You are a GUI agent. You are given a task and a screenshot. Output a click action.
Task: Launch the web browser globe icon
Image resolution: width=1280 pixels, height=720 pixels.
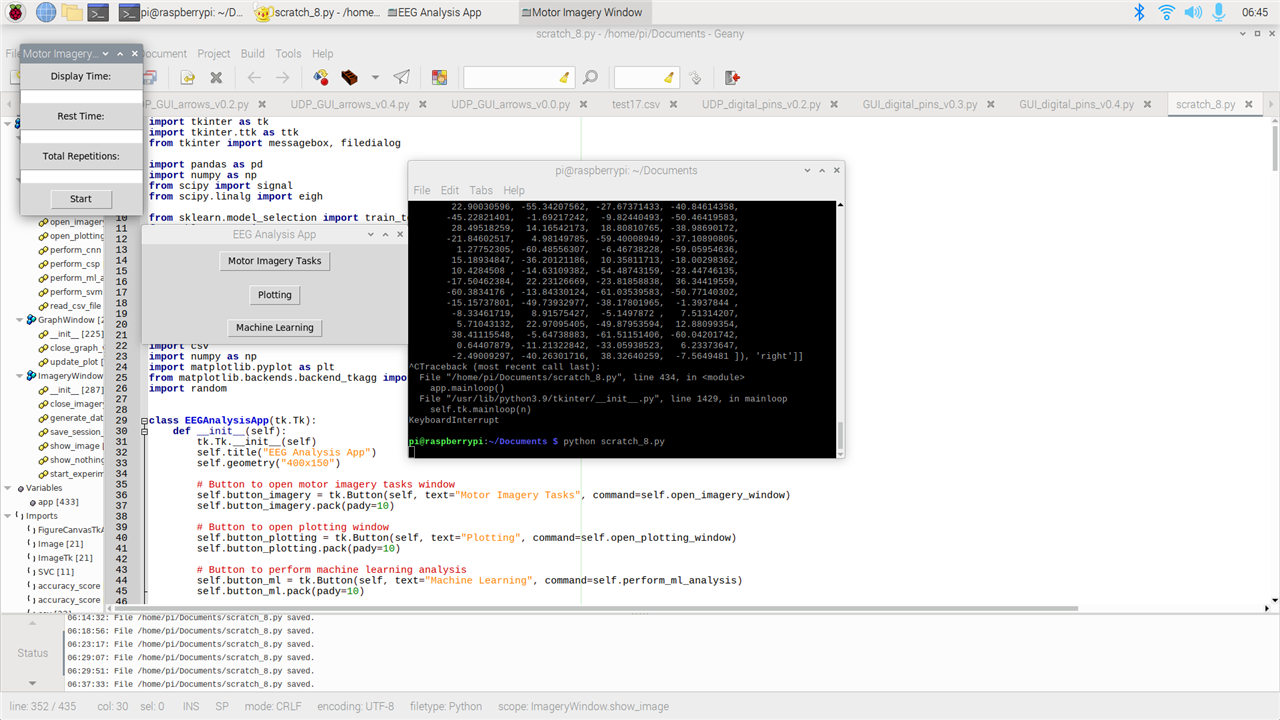(x=46, y=12)
